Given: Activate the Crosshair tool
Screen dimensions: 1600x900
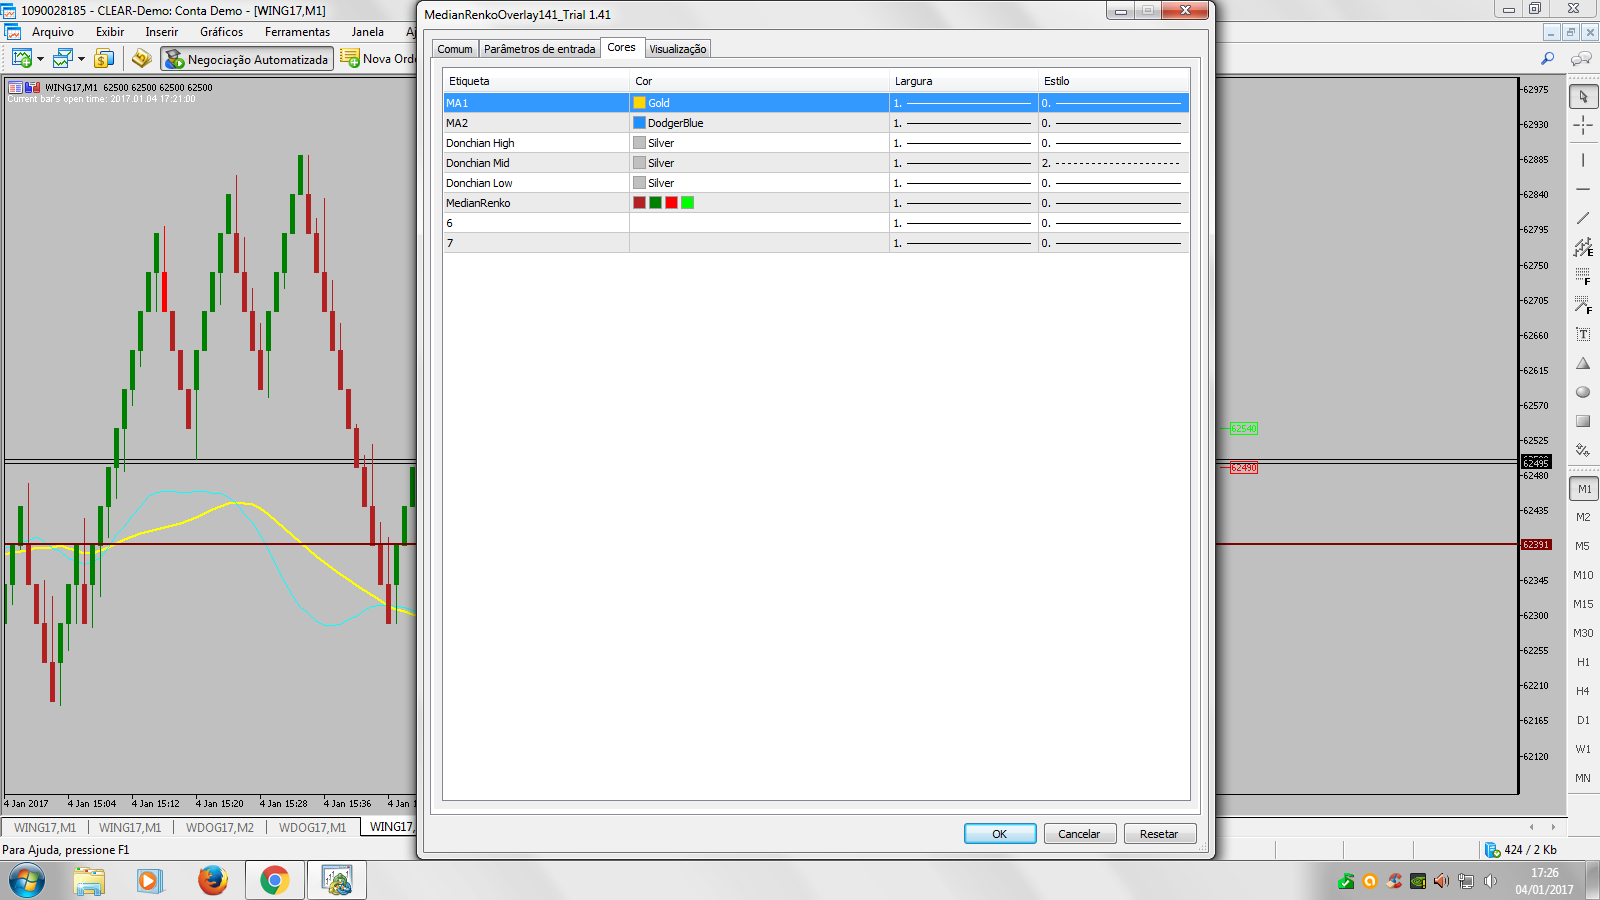Looking at the screenshot, I should [1583, 126].
